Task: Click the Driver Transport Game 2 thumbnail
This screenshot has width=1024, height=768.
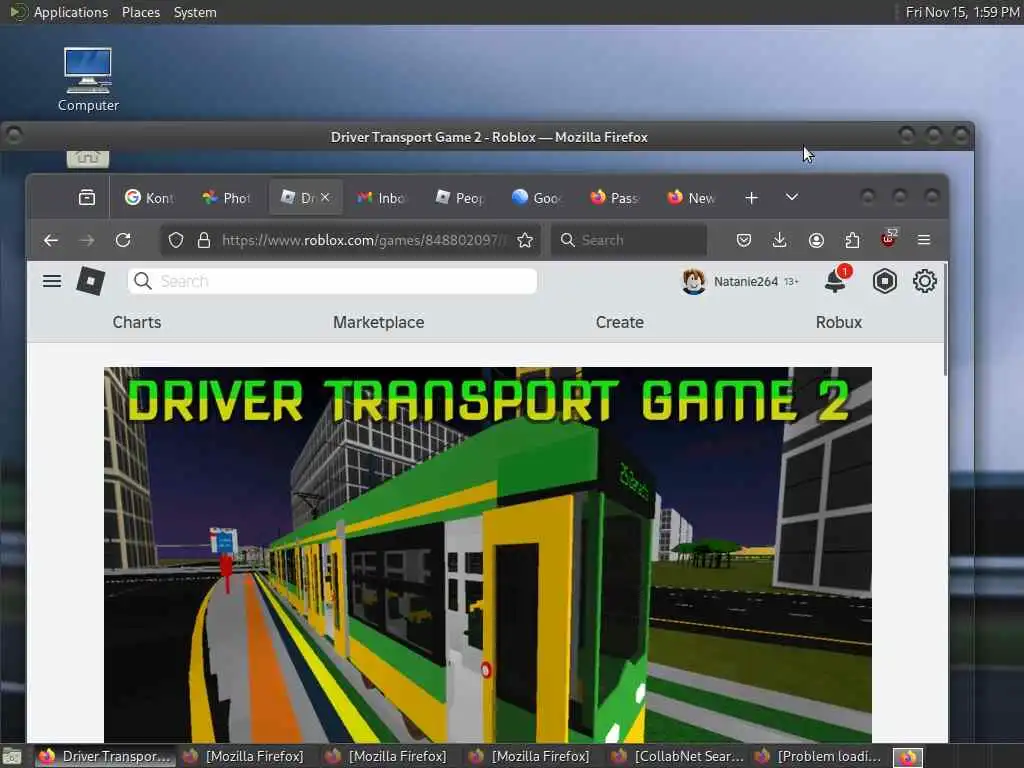Action: click(x=488, y=554)
